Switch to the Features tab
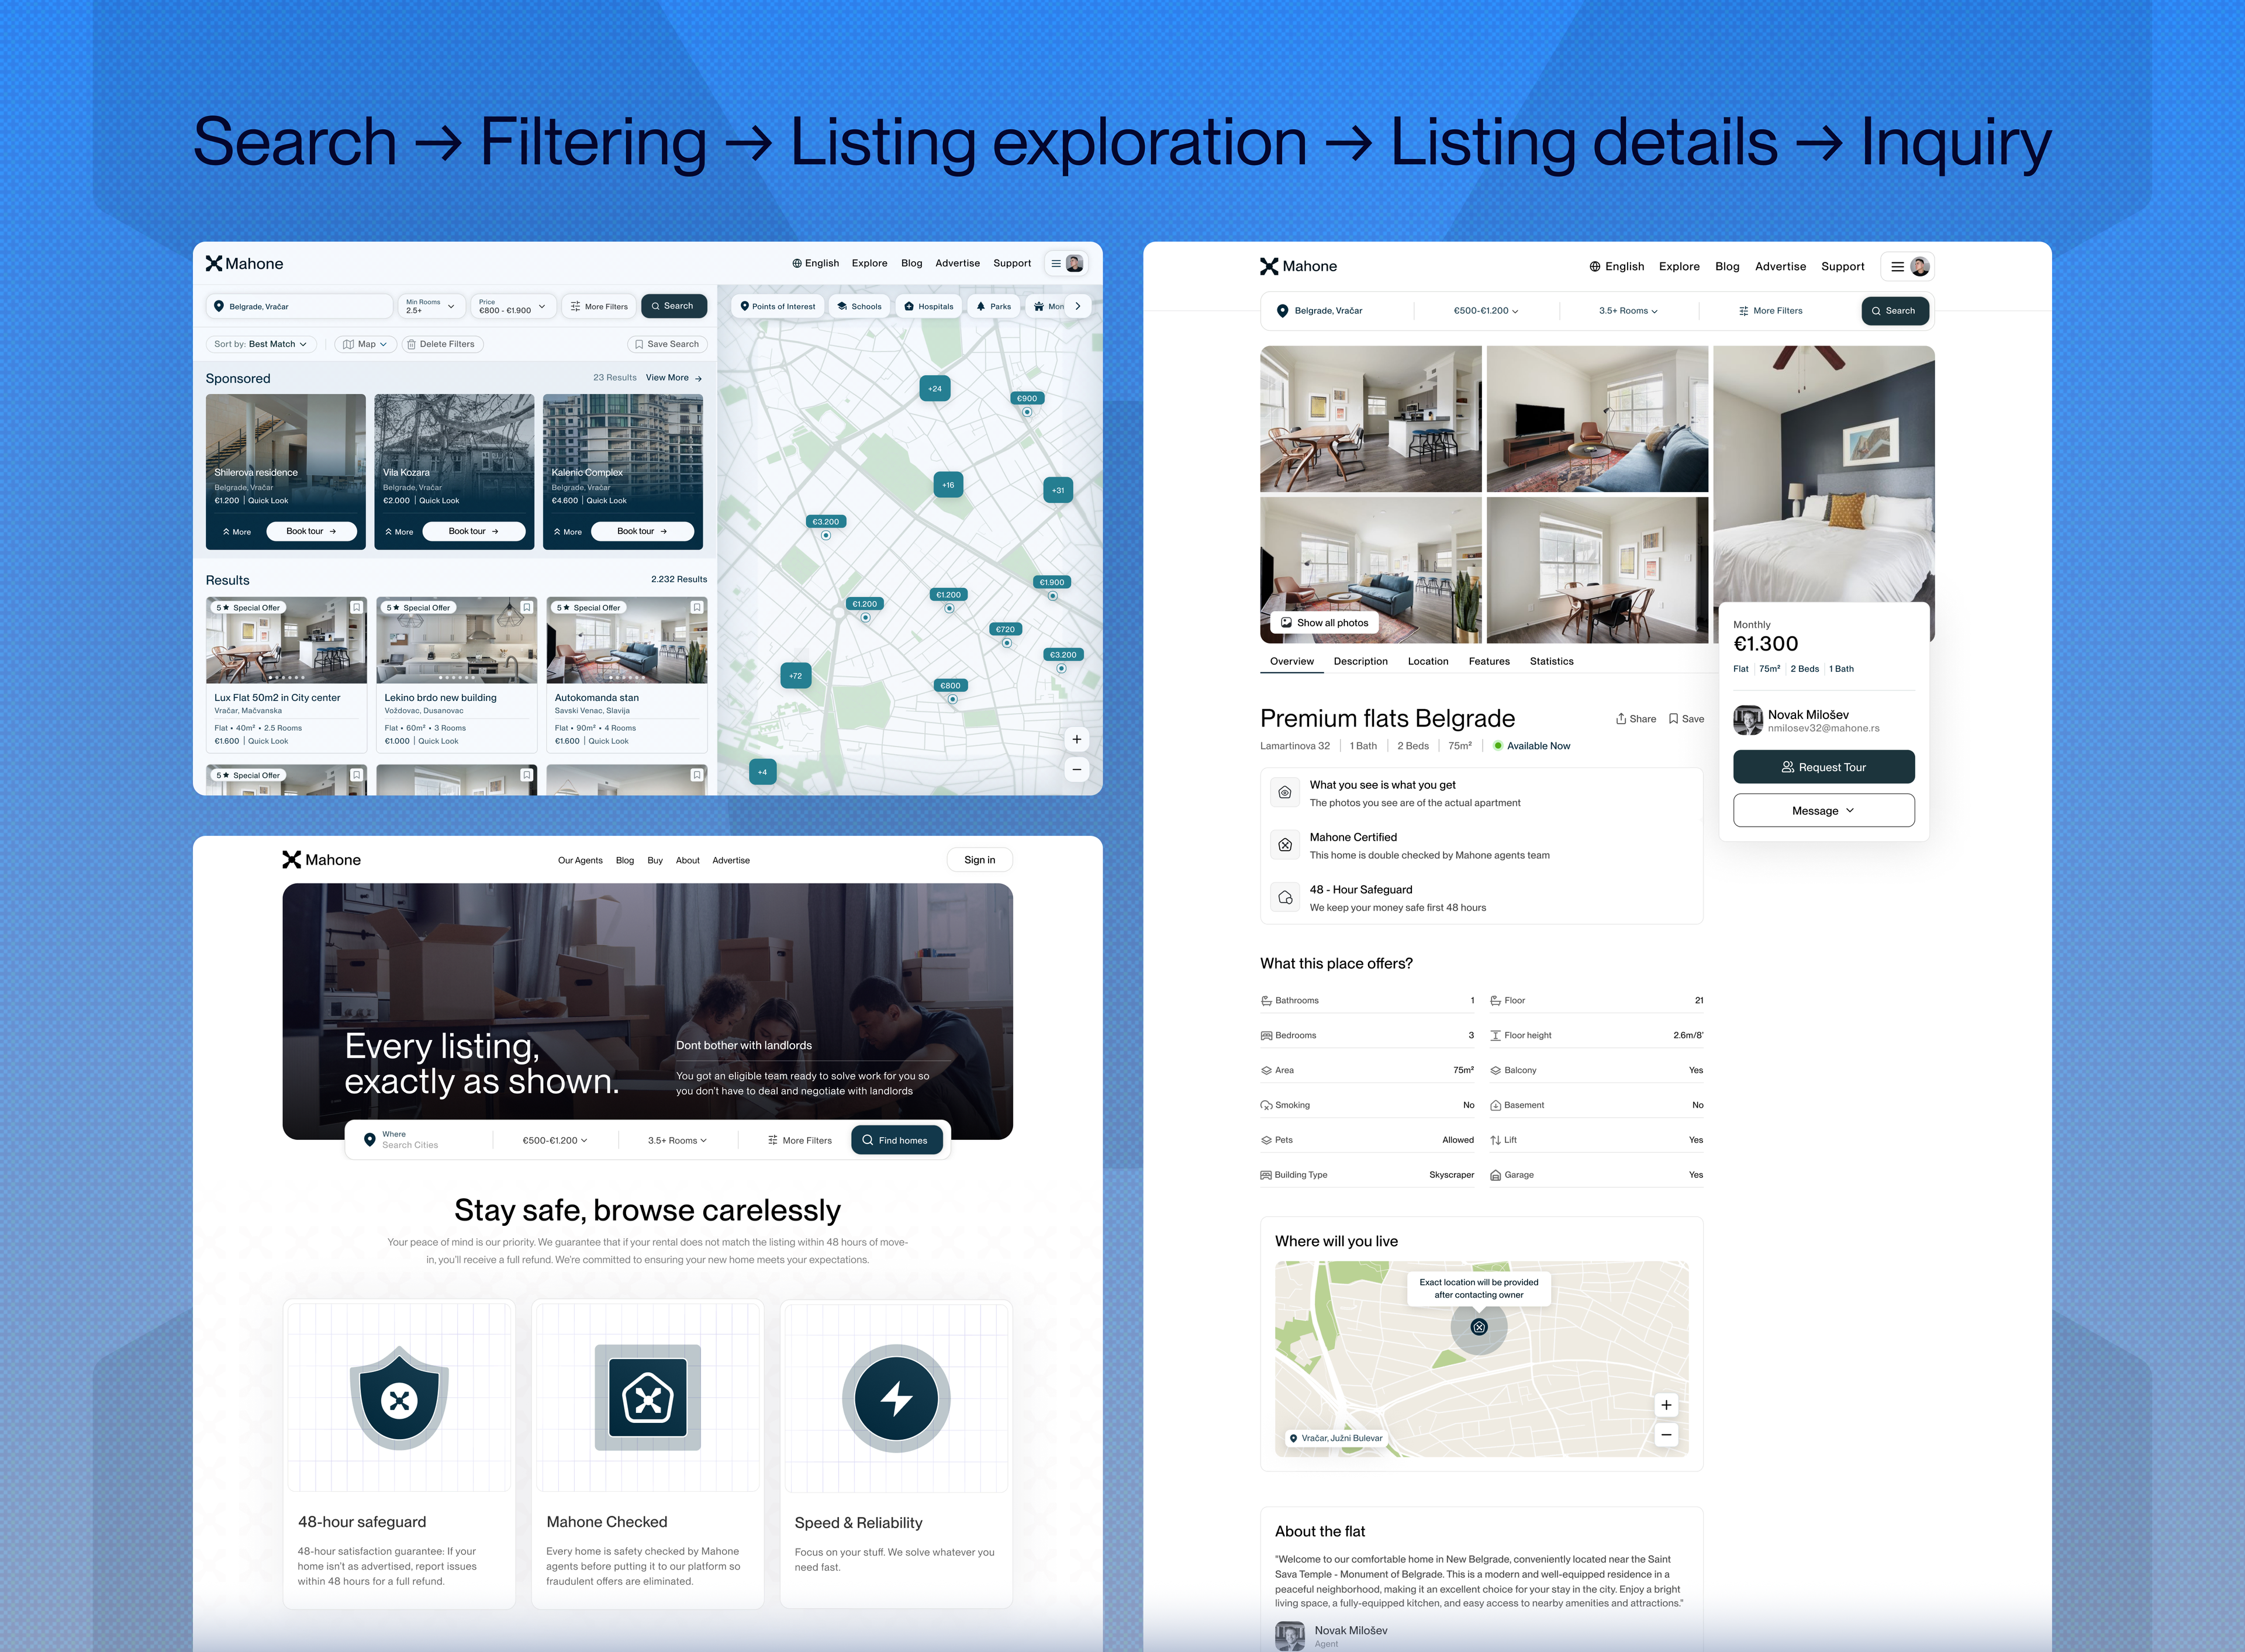Screen dimensions: 2245x1652 1488,661
